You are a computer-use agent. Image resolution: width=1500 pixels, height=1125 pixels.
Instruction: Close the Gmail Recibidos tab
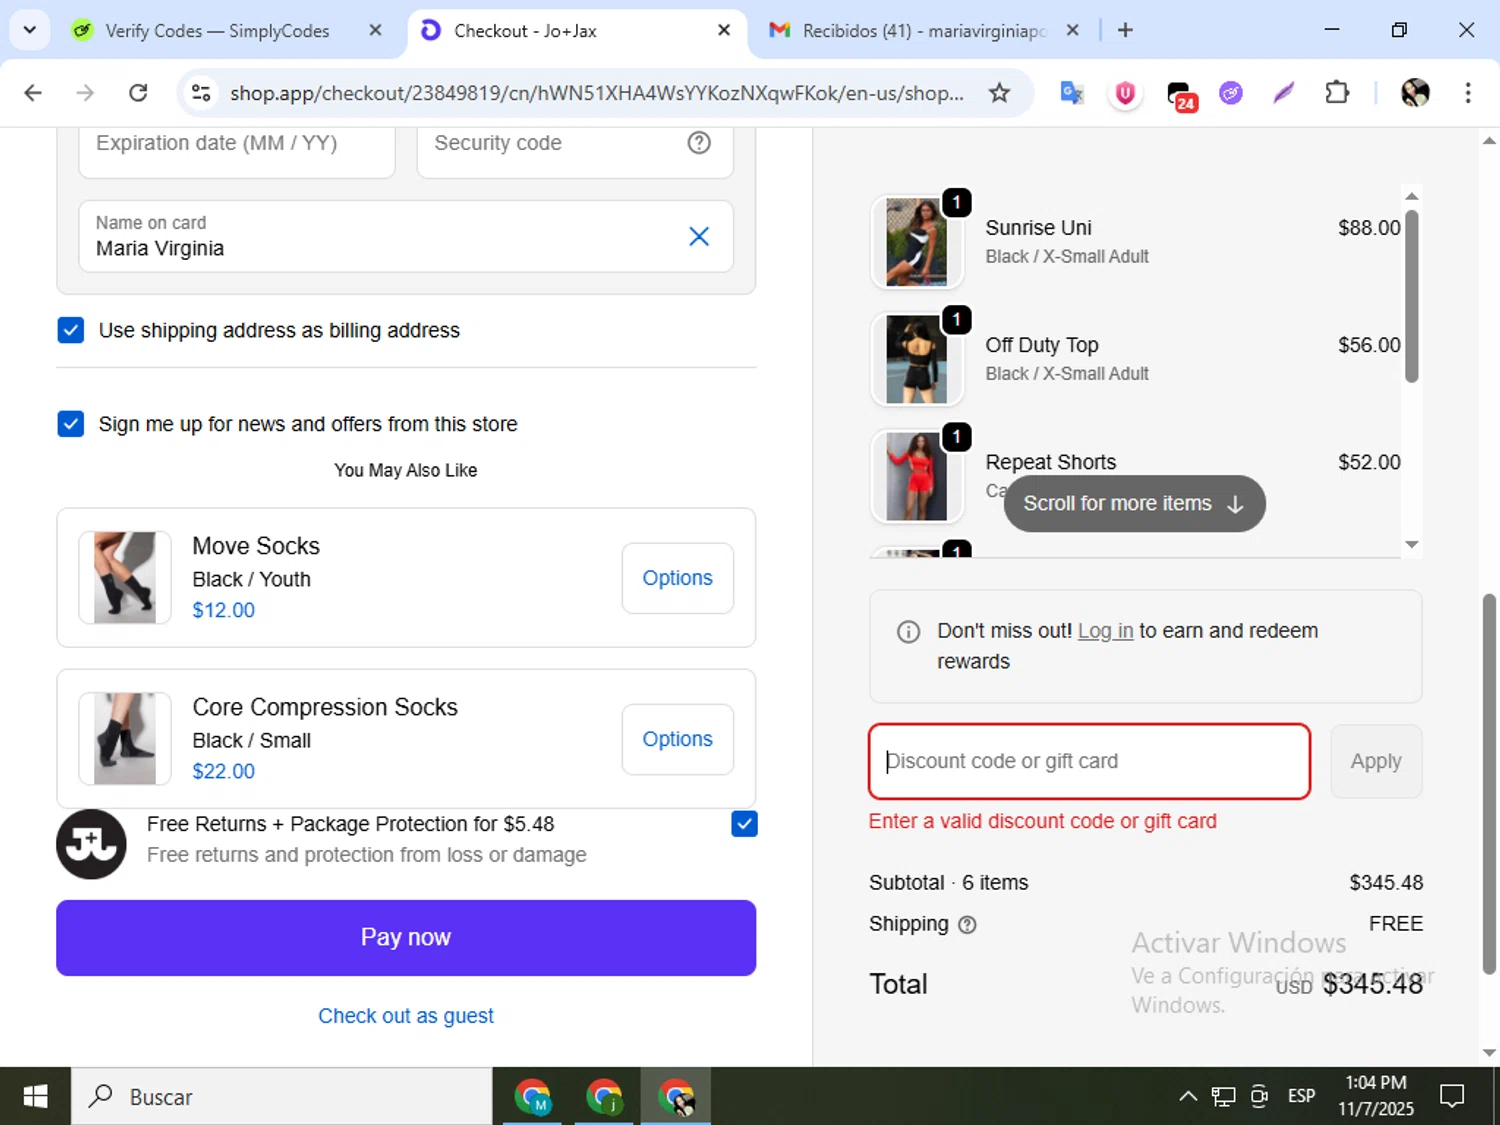pyautogui.click(x=1072, y=30)
